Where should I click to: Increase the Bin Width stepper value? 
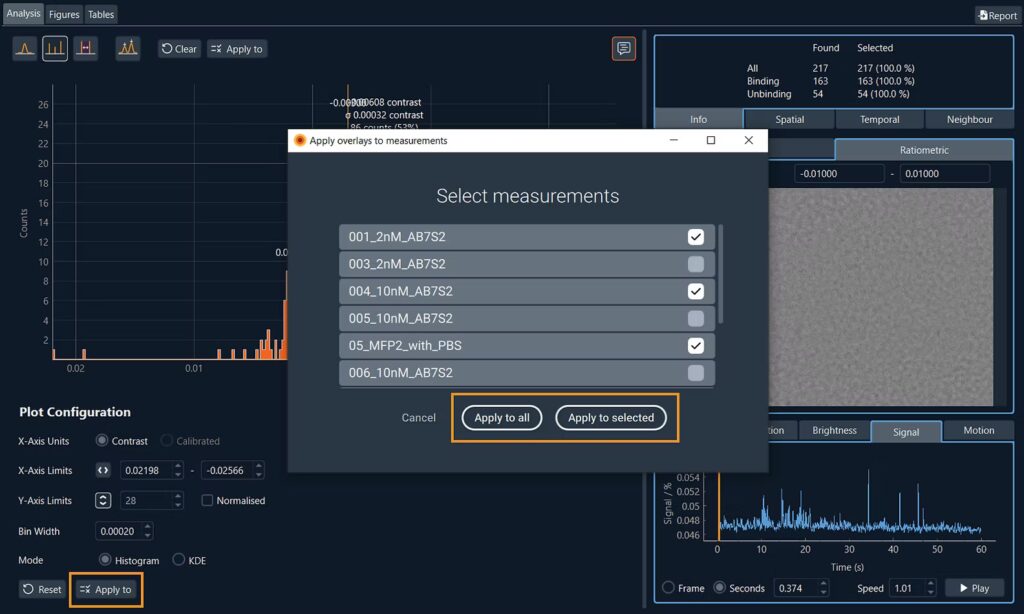click(148, 527)
